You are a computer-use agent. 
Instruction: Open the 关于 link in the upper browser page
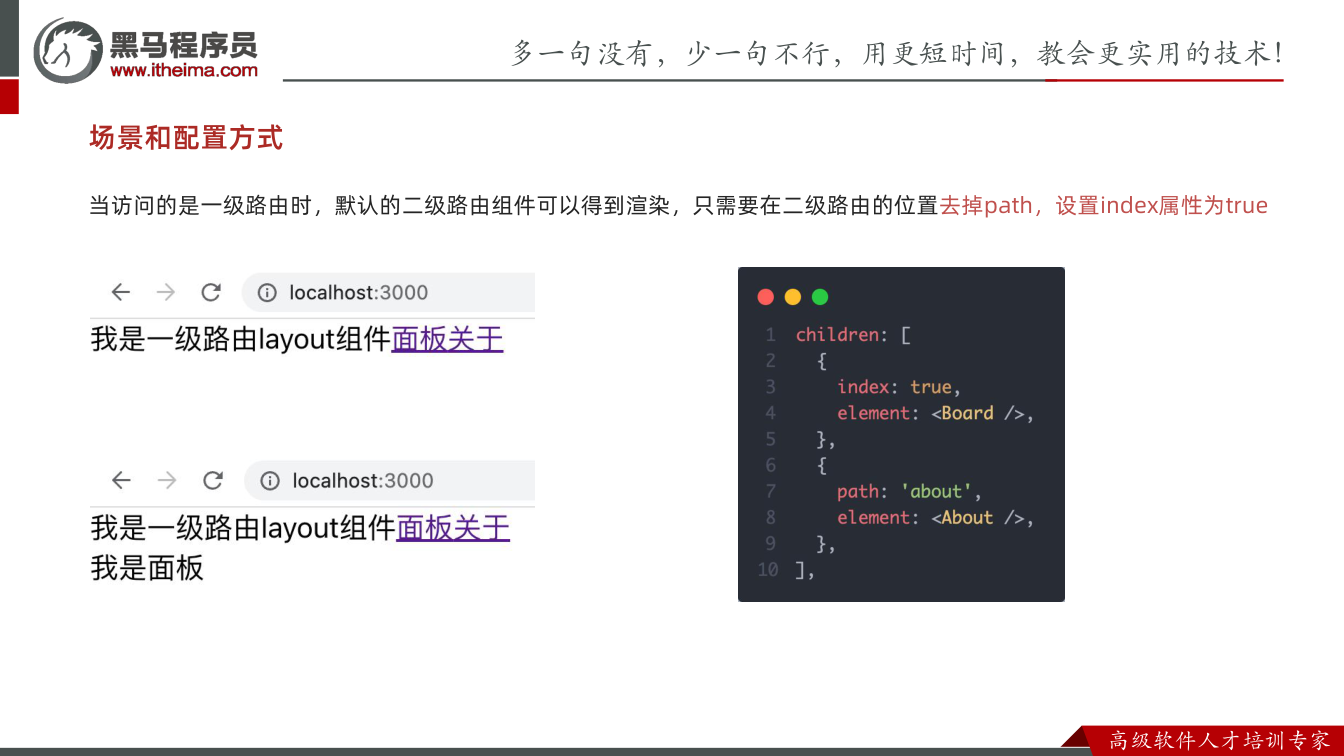point(475,340)
